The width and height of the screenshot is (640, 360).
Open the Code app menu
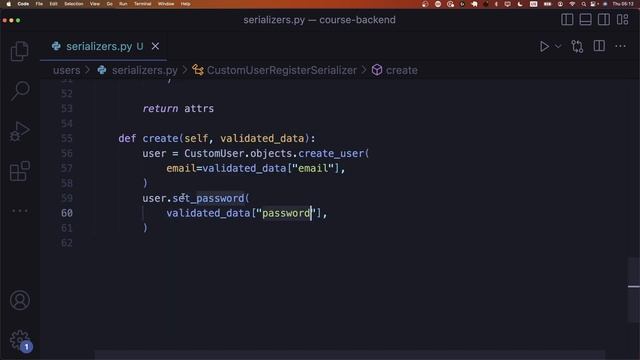coord(23,4)
